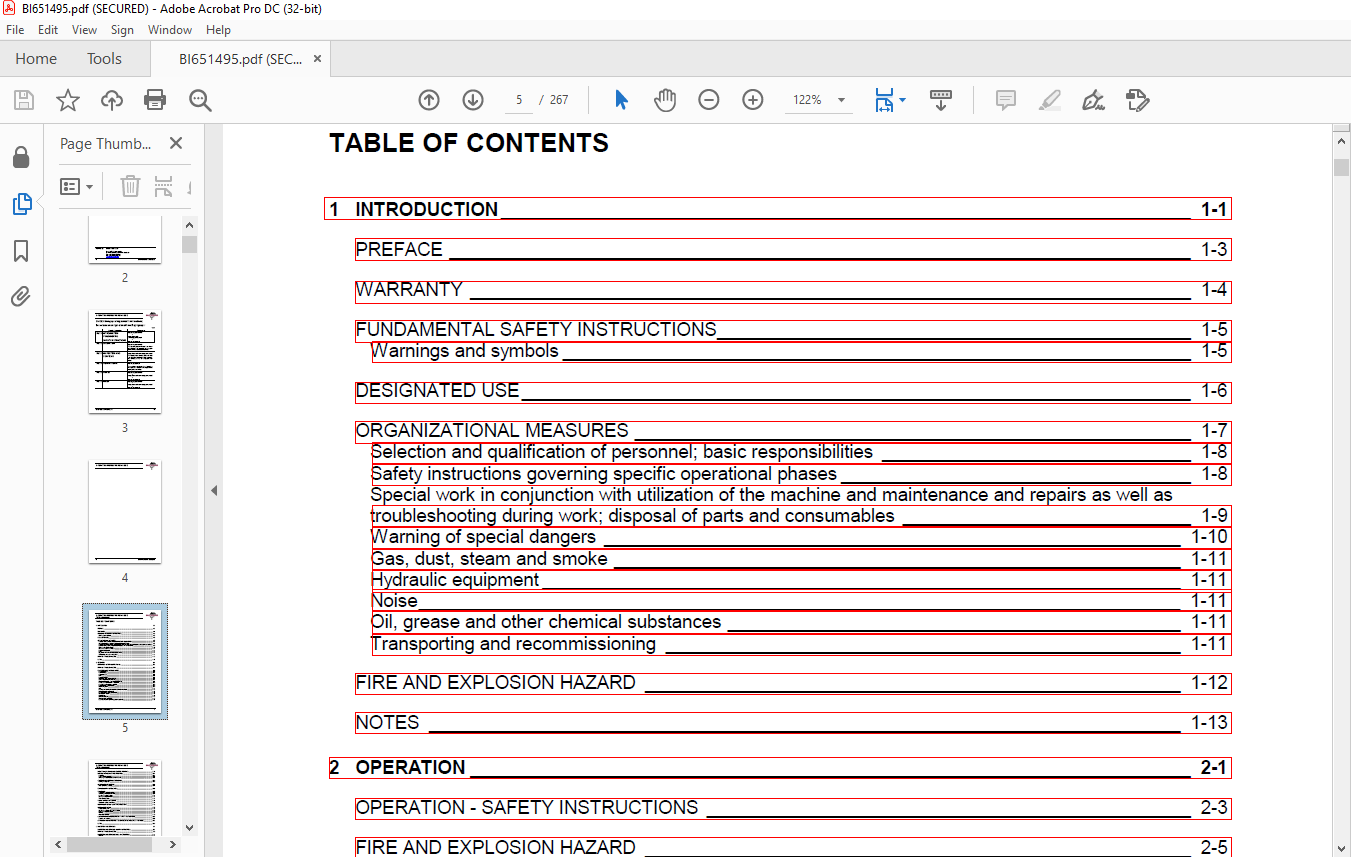
Task: Click thumbnail panel horizontal scrollbar
Action: pos(109,845)
